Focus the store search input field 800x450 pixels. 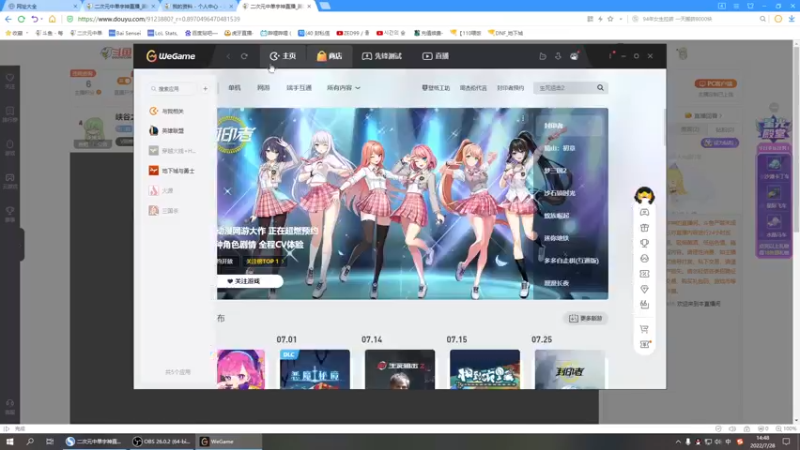tap(564, 88)
